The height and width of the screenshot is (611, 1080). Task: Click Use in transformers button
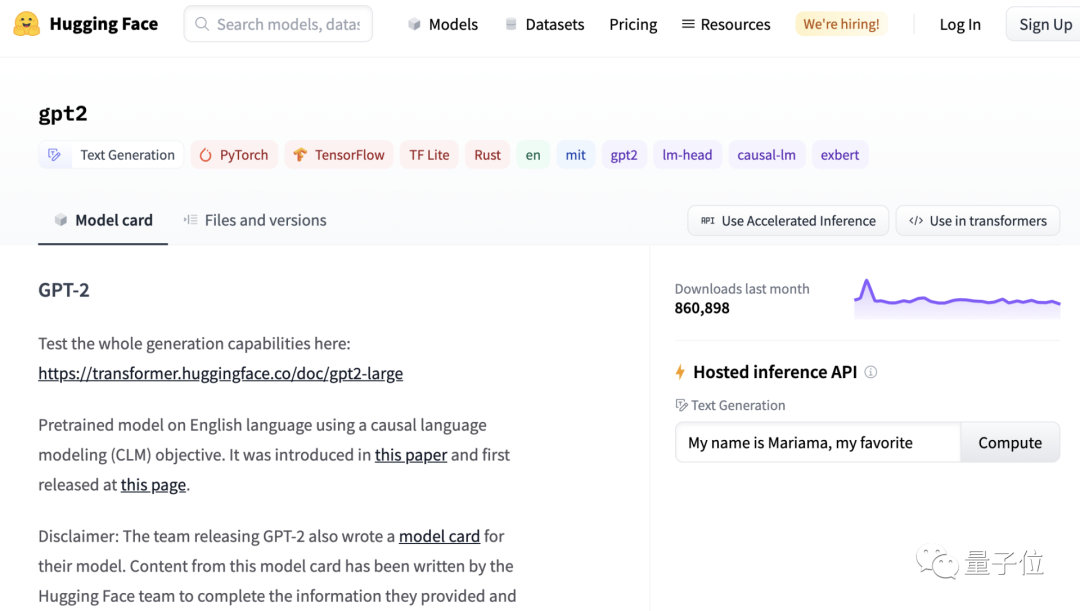978,221
